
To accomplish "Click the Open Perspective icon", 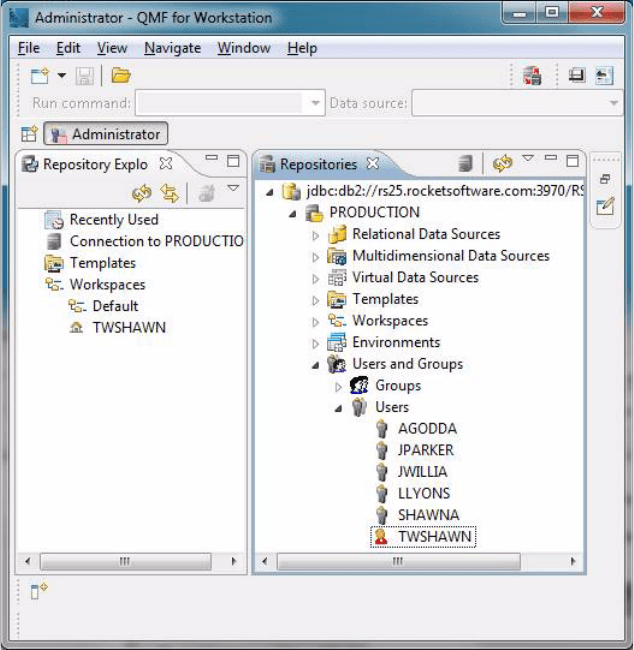I will [29, 134].
